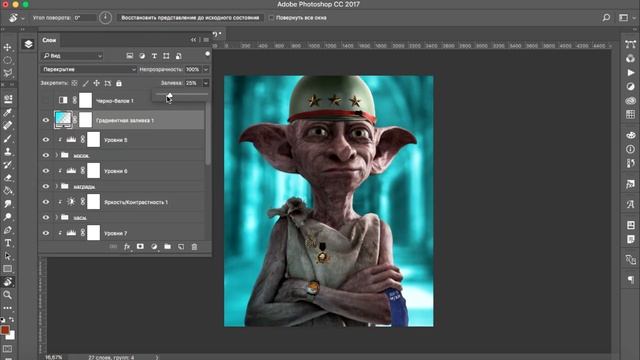
Task: Create a new adjustment layer
Action: click(154, 247)
